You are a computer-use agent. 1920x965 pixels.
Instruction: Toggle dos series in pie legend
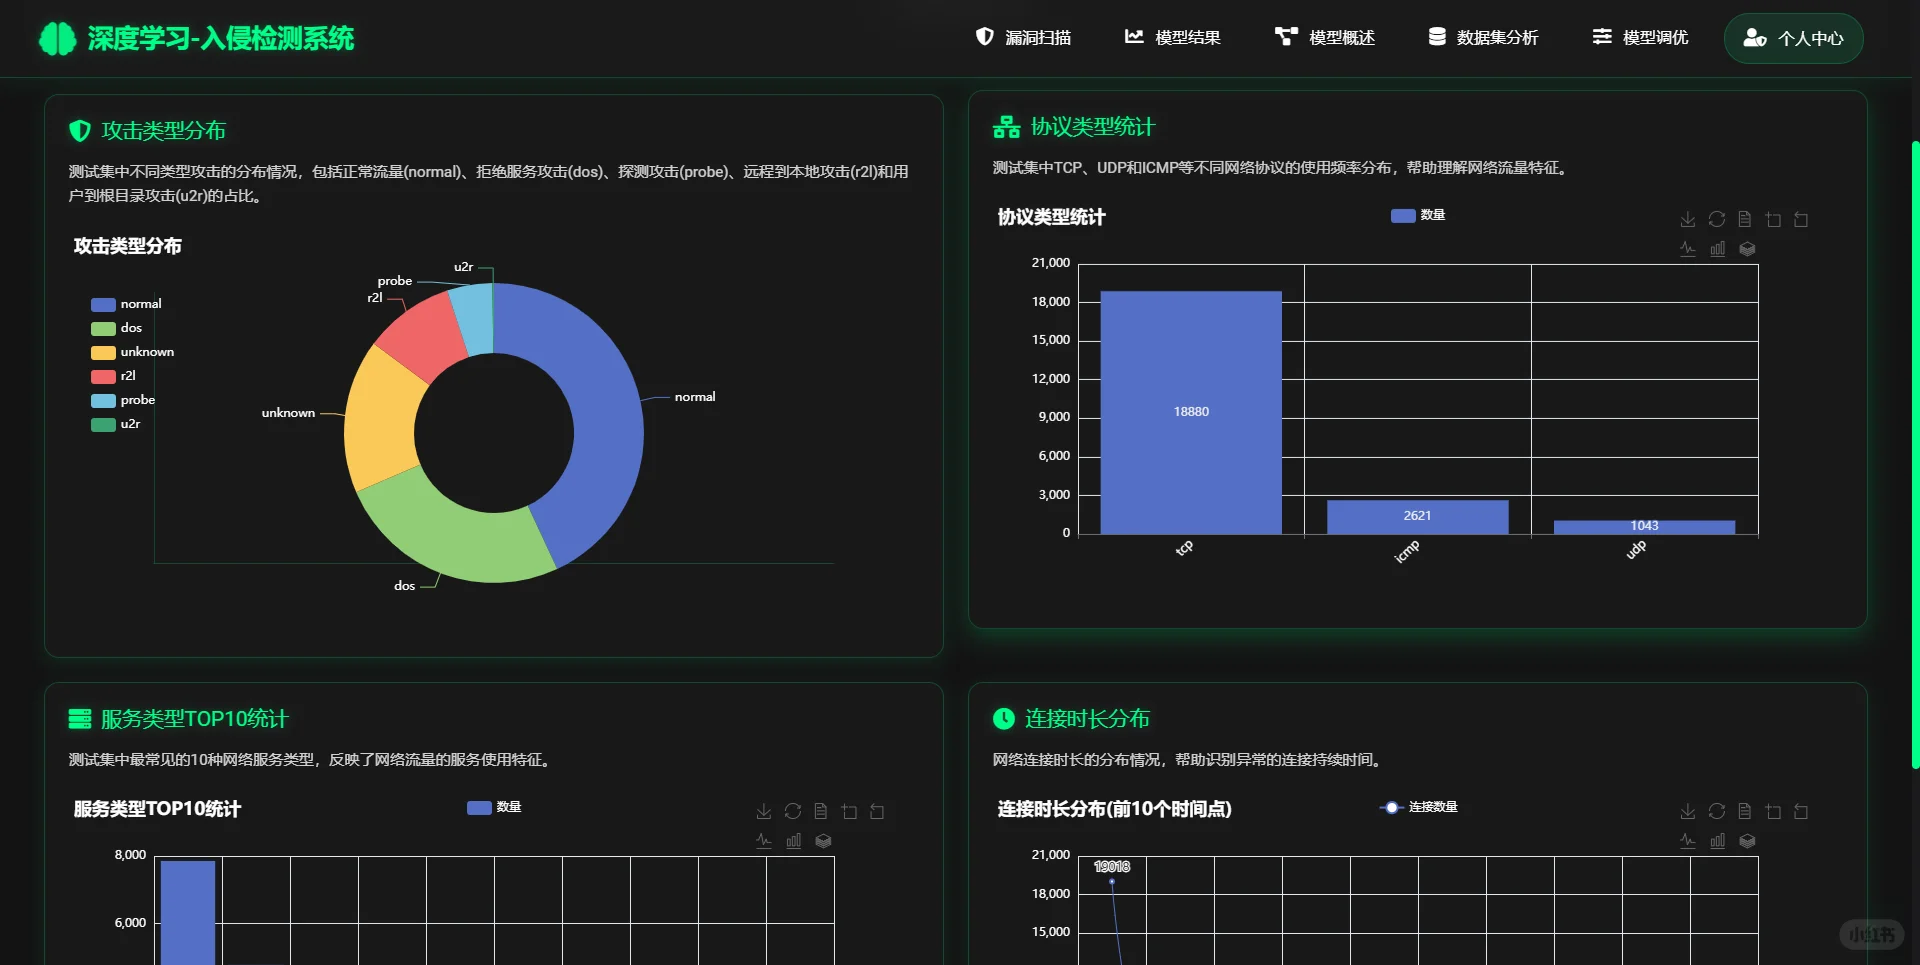(117, 328)
